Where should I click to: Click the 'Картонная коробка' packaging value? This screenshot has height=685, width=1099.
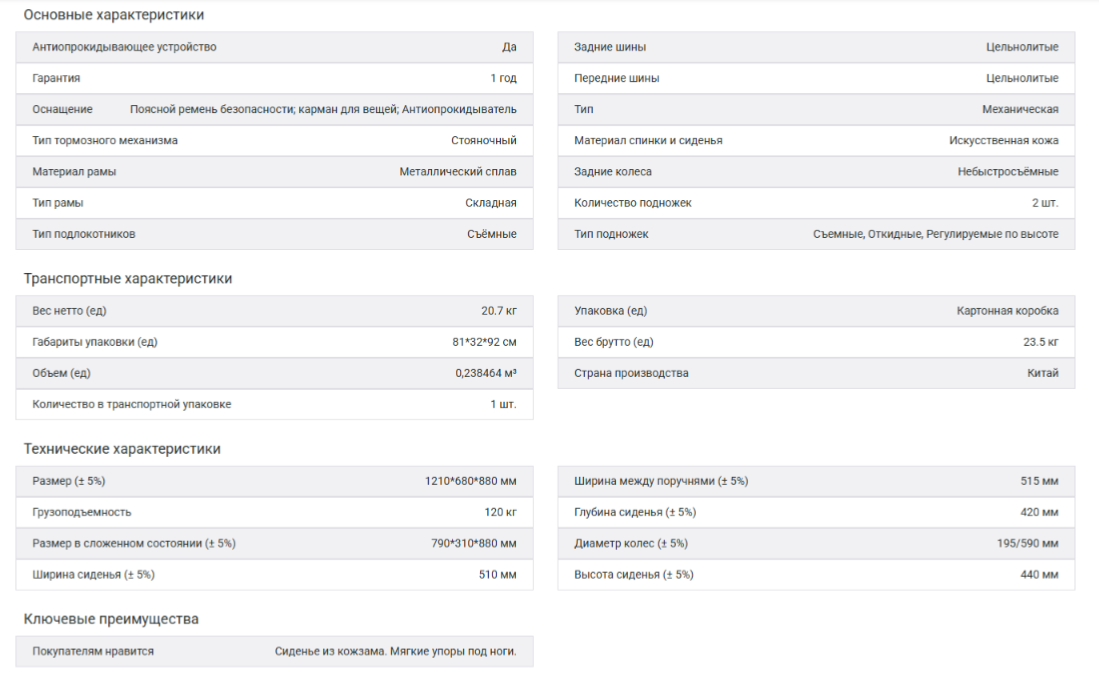[1007, 311]
